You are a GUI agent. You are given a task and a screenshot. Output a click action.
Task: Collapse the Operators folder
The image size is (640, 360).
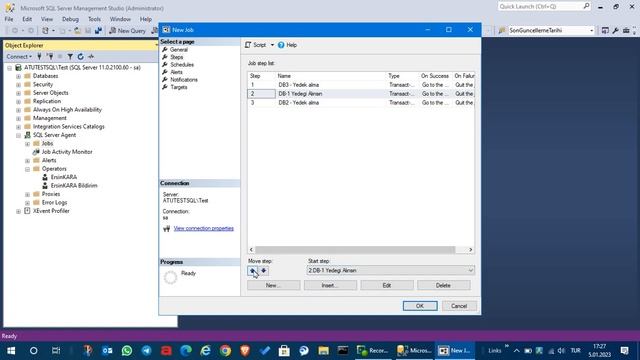[27, 169]
